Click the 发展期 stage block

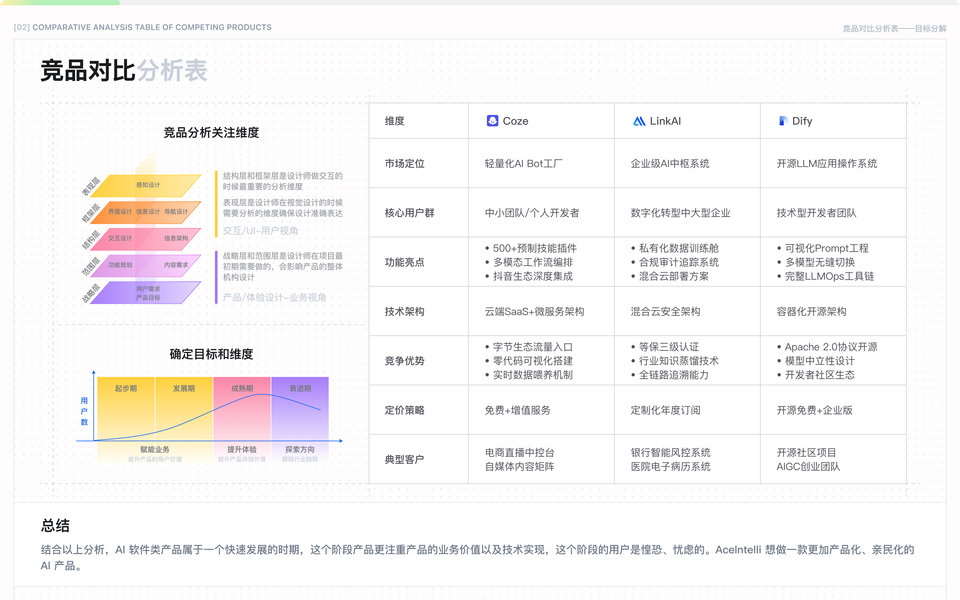pyautogui.click(x=184, y=408)
